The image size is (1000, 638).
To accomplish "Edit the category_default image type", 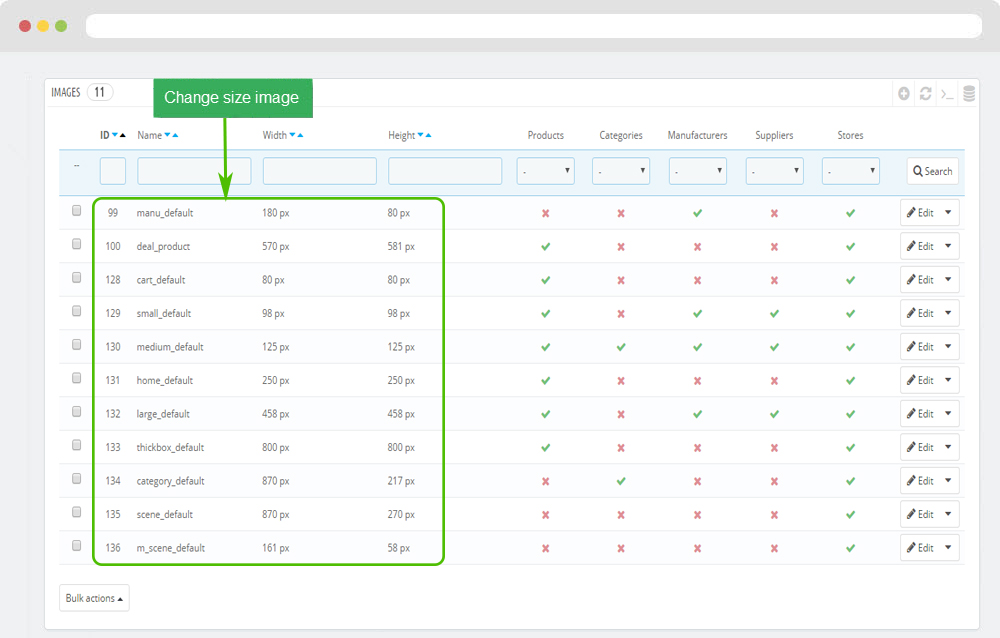I will click(920, 480).
